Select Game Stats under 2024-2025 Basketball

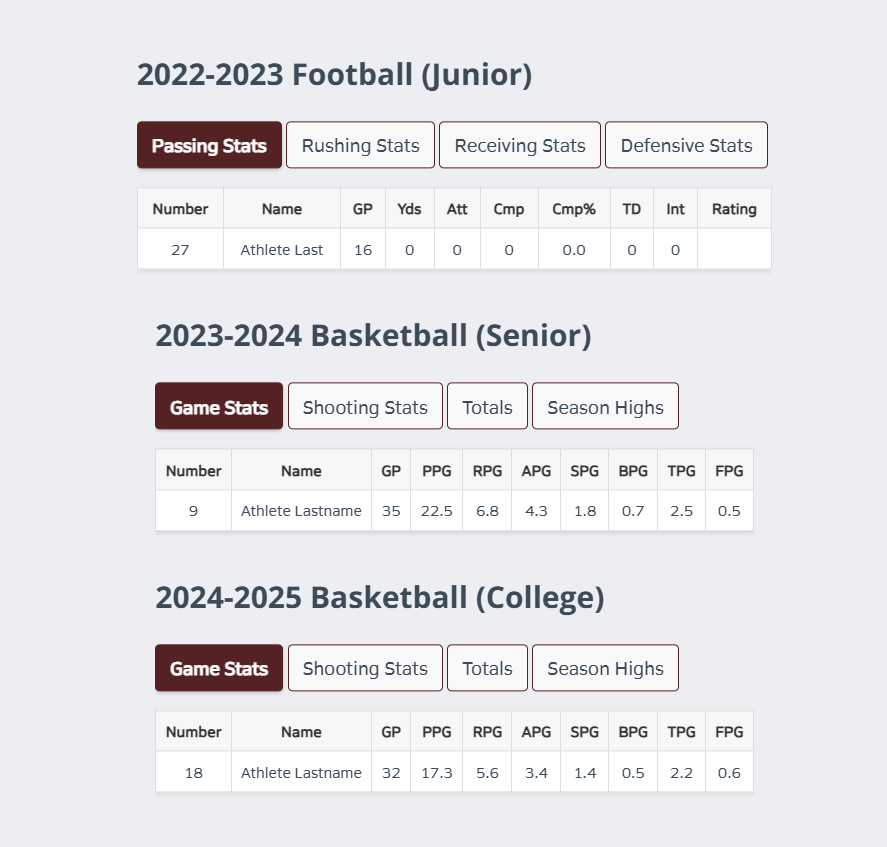[219, 668]
